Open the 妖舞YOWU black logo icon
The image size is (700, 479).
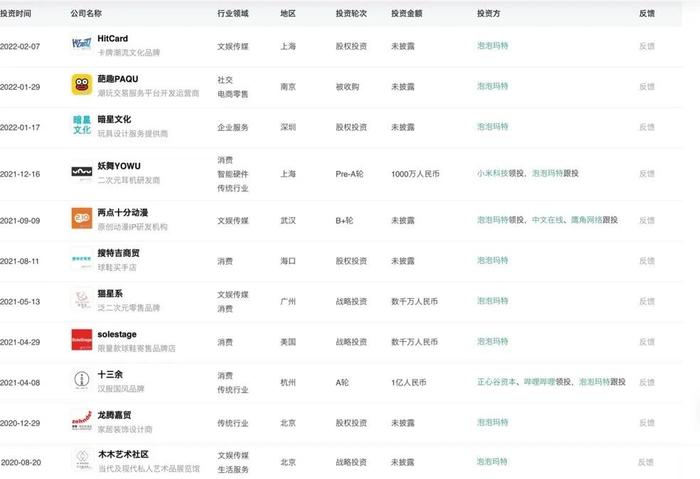(82, 172)
